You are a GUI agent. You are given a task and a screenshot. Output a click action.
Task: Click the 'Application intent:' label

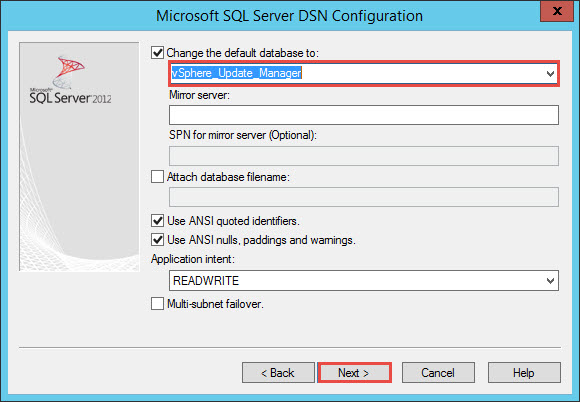pyautogui.click(x=193, y=259)
